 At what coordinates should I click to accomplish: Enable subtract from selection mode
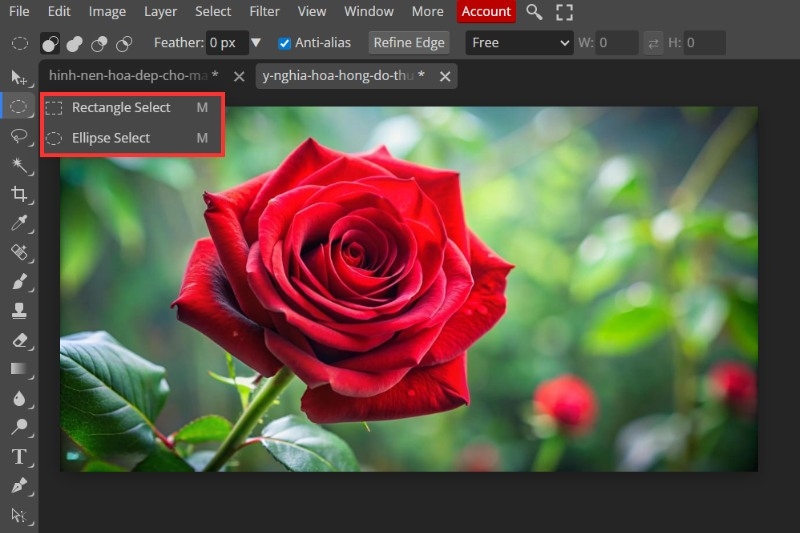pos(99,43)
